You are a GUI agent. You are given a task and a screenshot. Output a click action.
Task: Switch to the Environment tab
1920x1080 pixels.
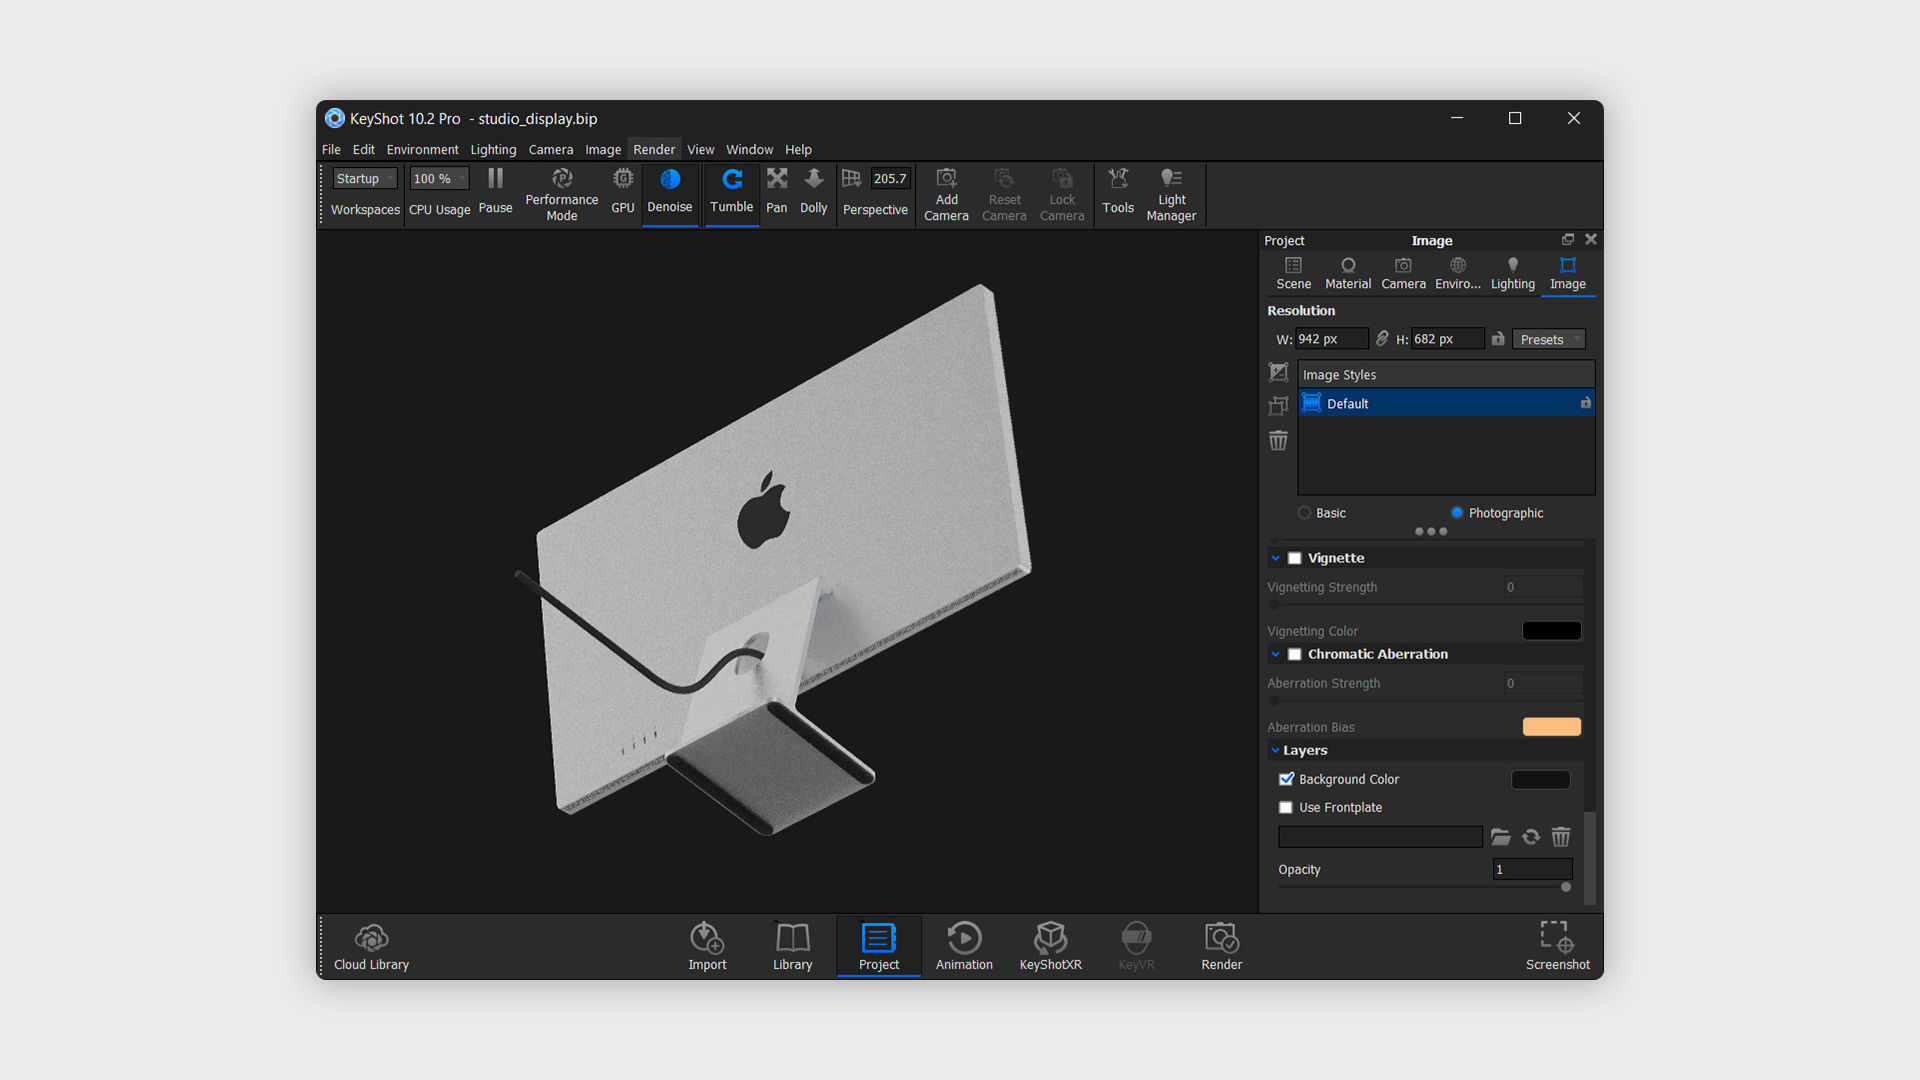coord(1458,274)
